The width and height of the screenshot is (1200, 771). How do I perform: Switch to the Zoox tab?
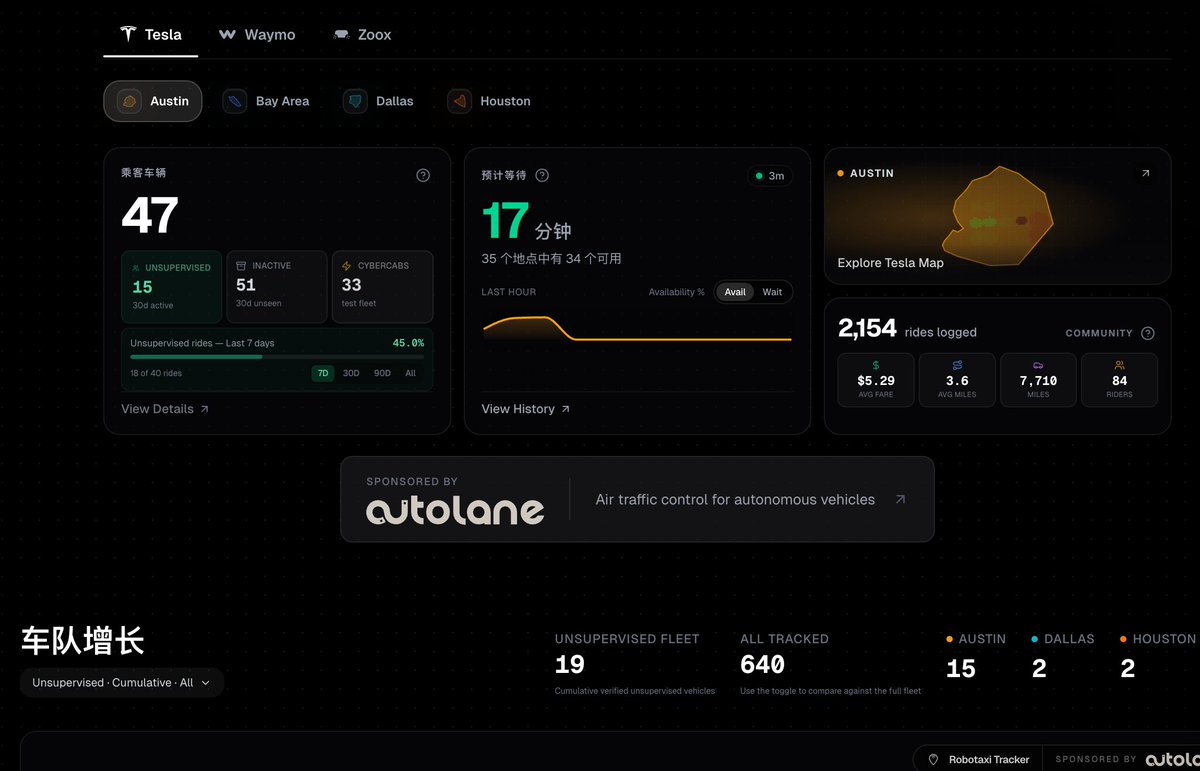[x=362, y=34]
